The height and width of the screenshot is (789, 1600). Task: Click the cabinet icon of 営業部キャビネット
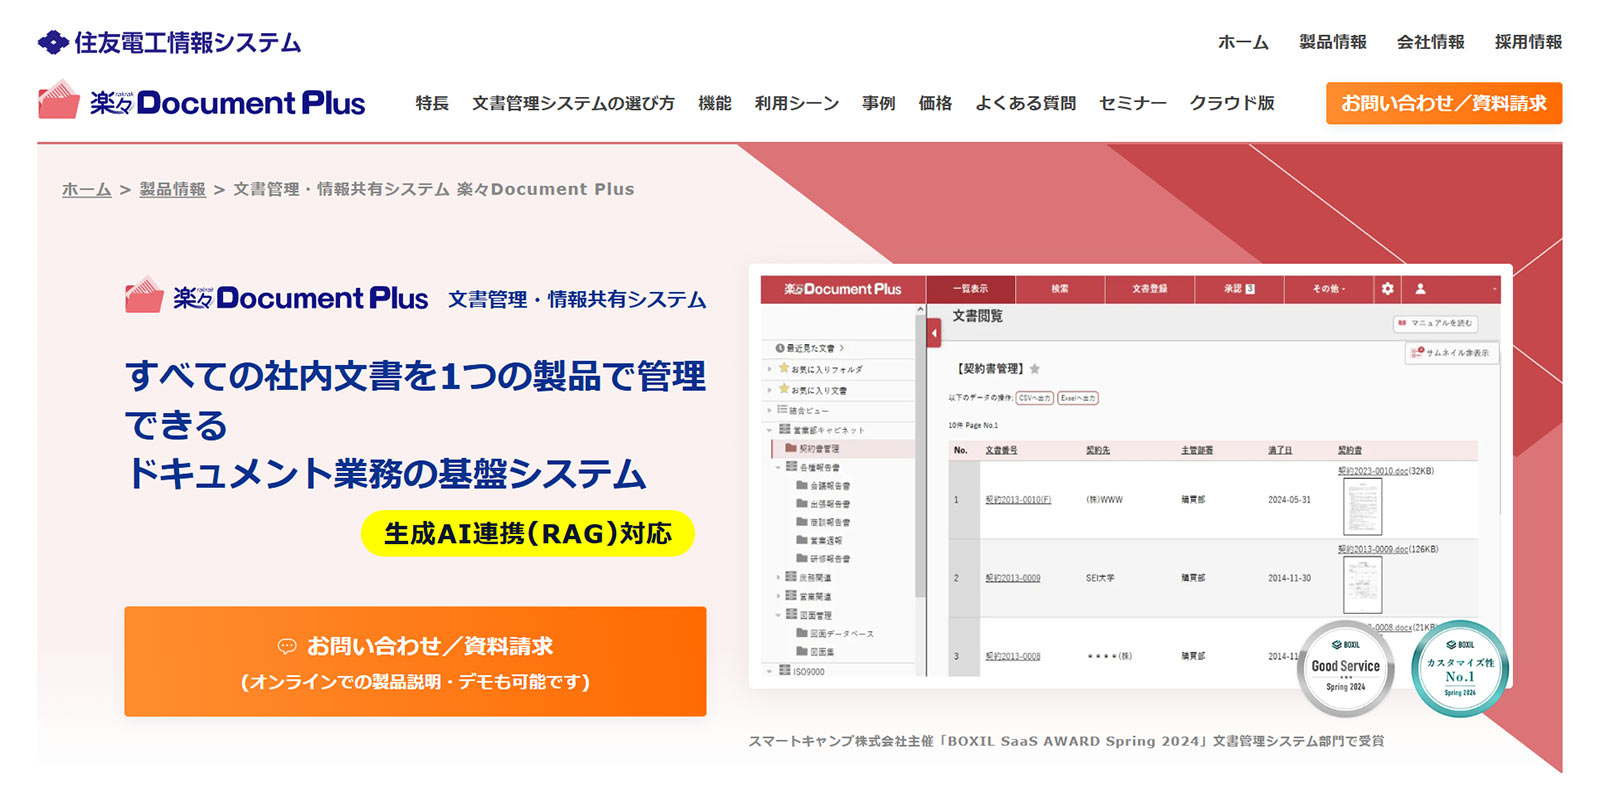tap(785, 429)
